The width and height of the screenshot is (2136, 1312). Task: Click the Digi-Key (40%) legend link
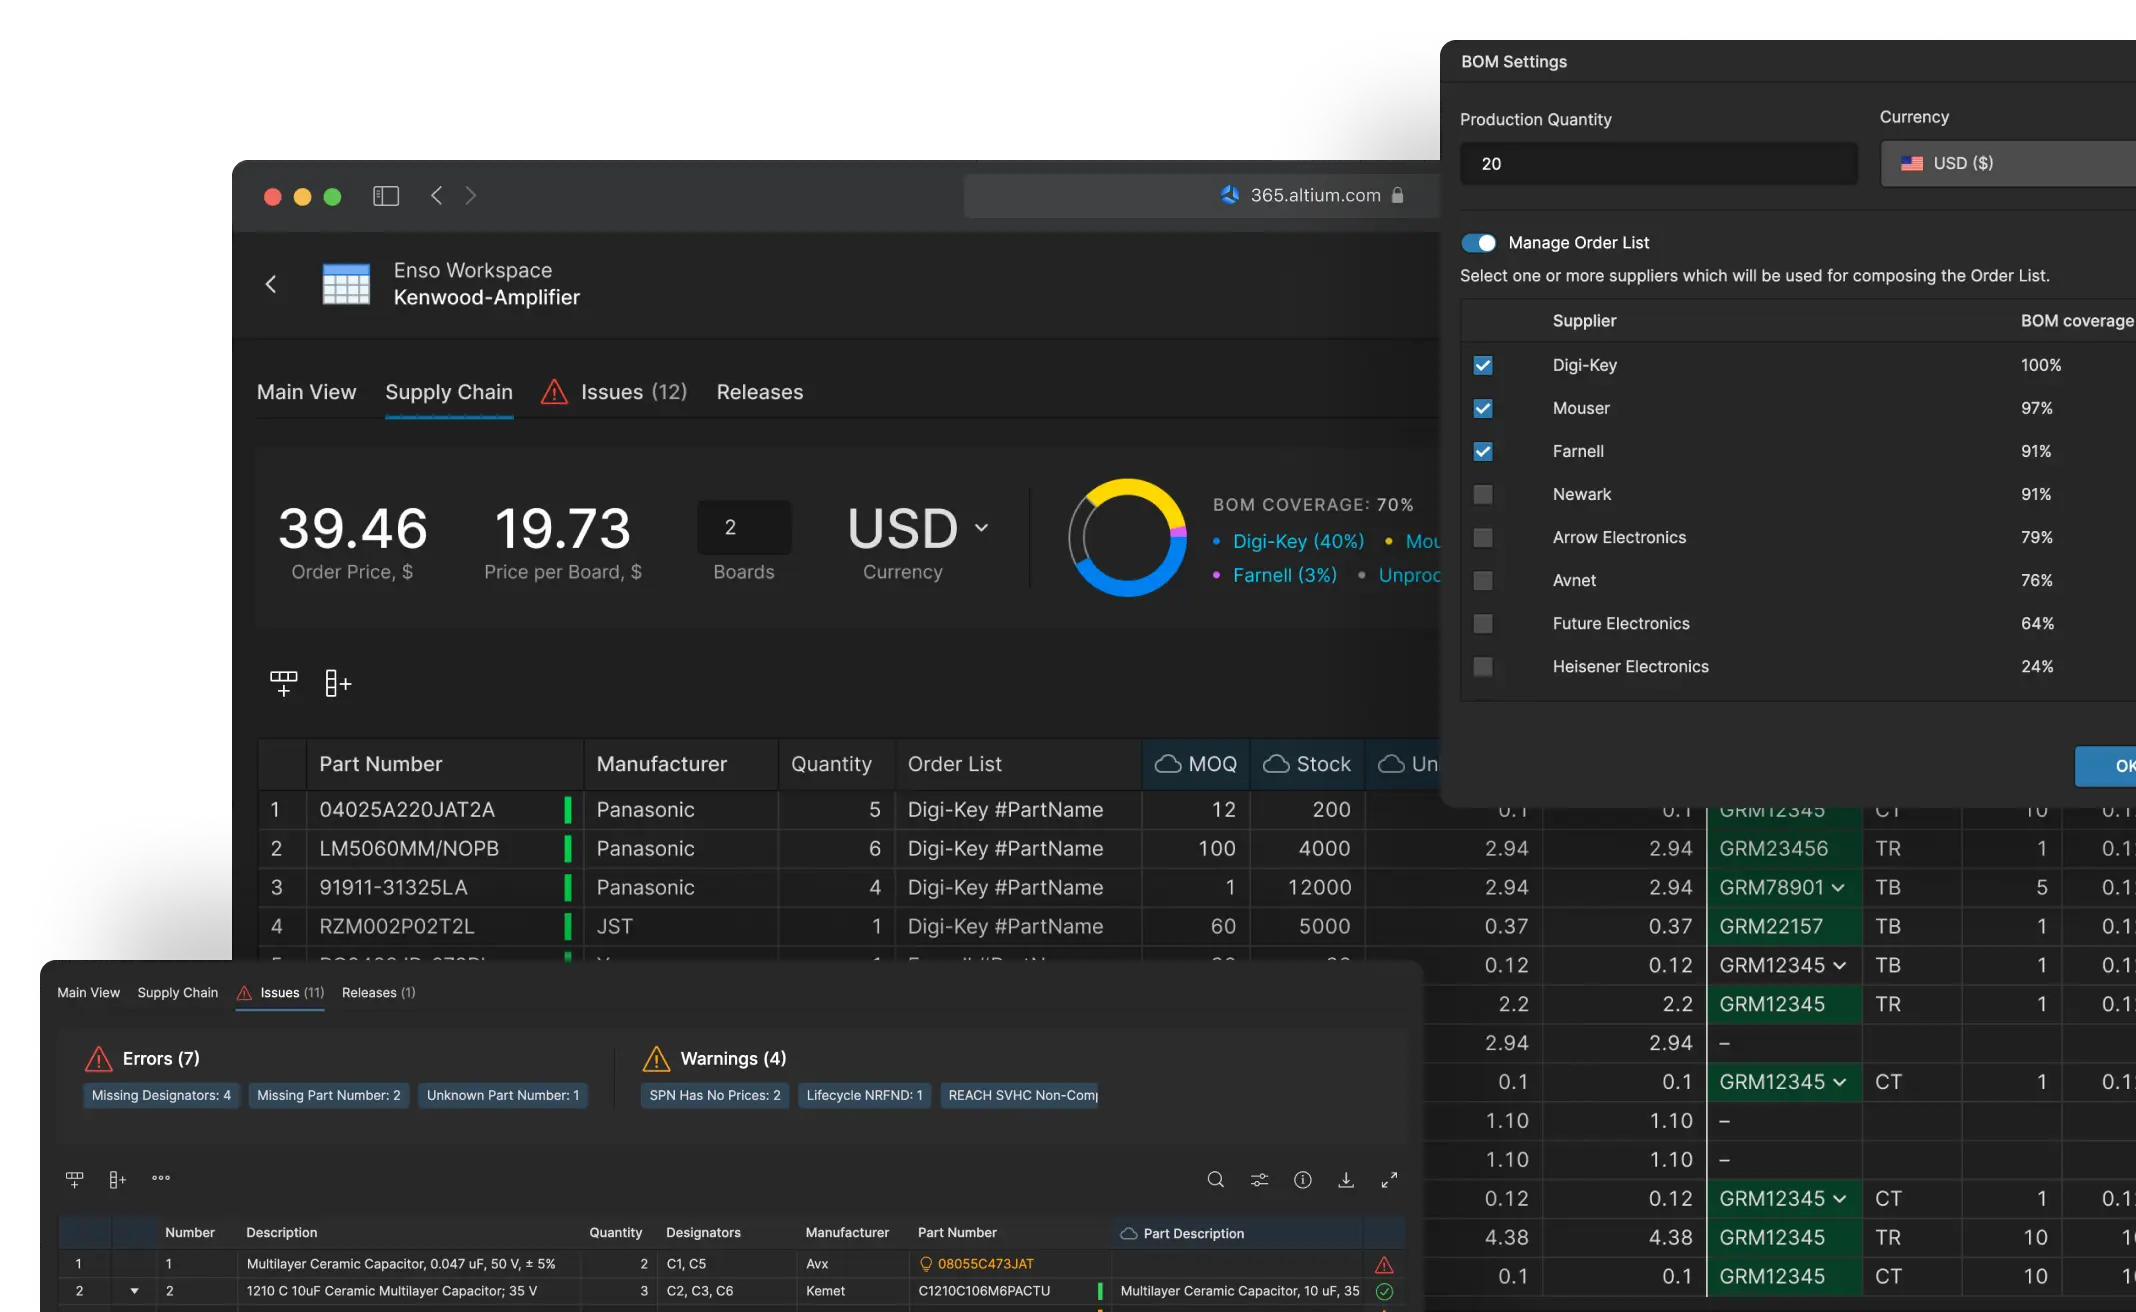(x=1298, y=541)
